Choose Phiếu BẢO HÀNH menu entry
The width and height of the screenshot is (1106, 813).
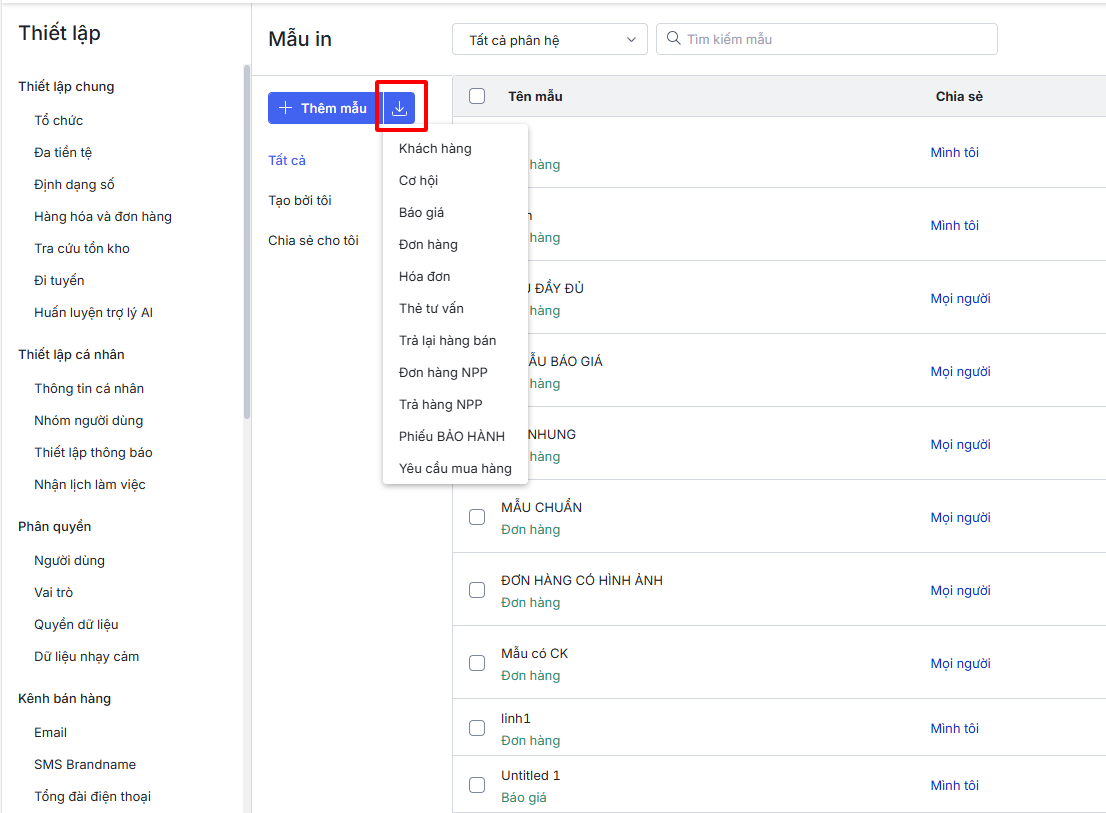click(x=451, y=437)
